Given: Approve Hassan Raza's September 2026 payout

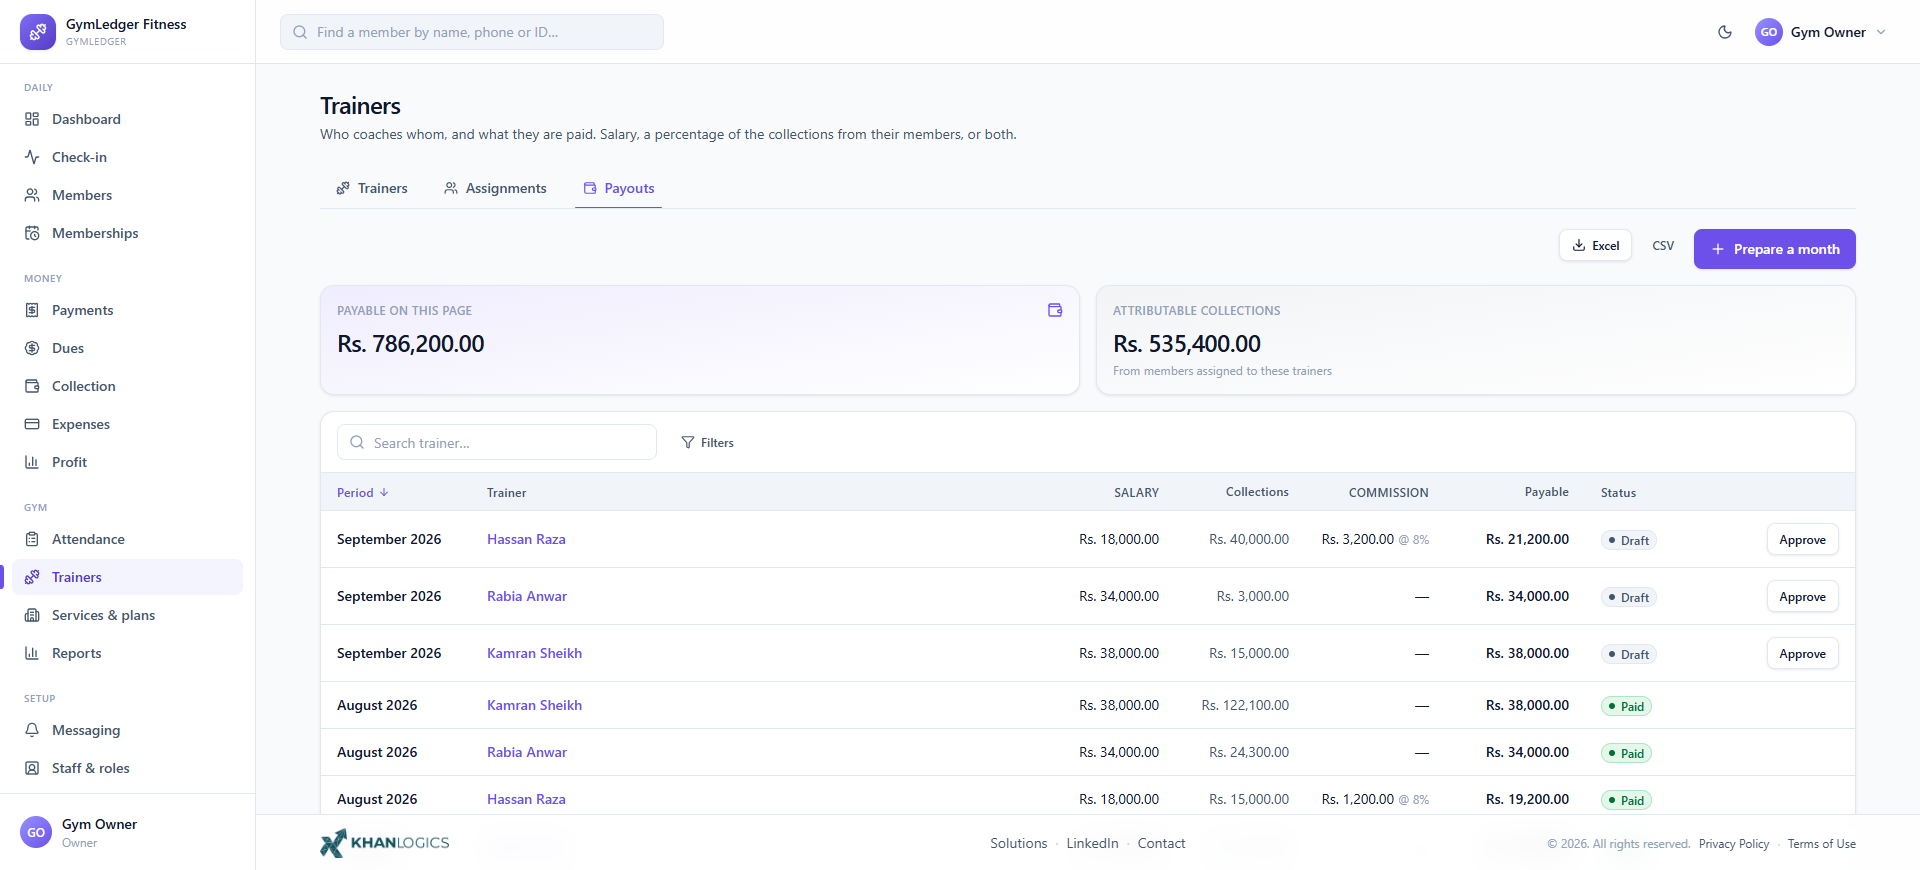Looking at the screenshot, I should [x=1802, y=540].
